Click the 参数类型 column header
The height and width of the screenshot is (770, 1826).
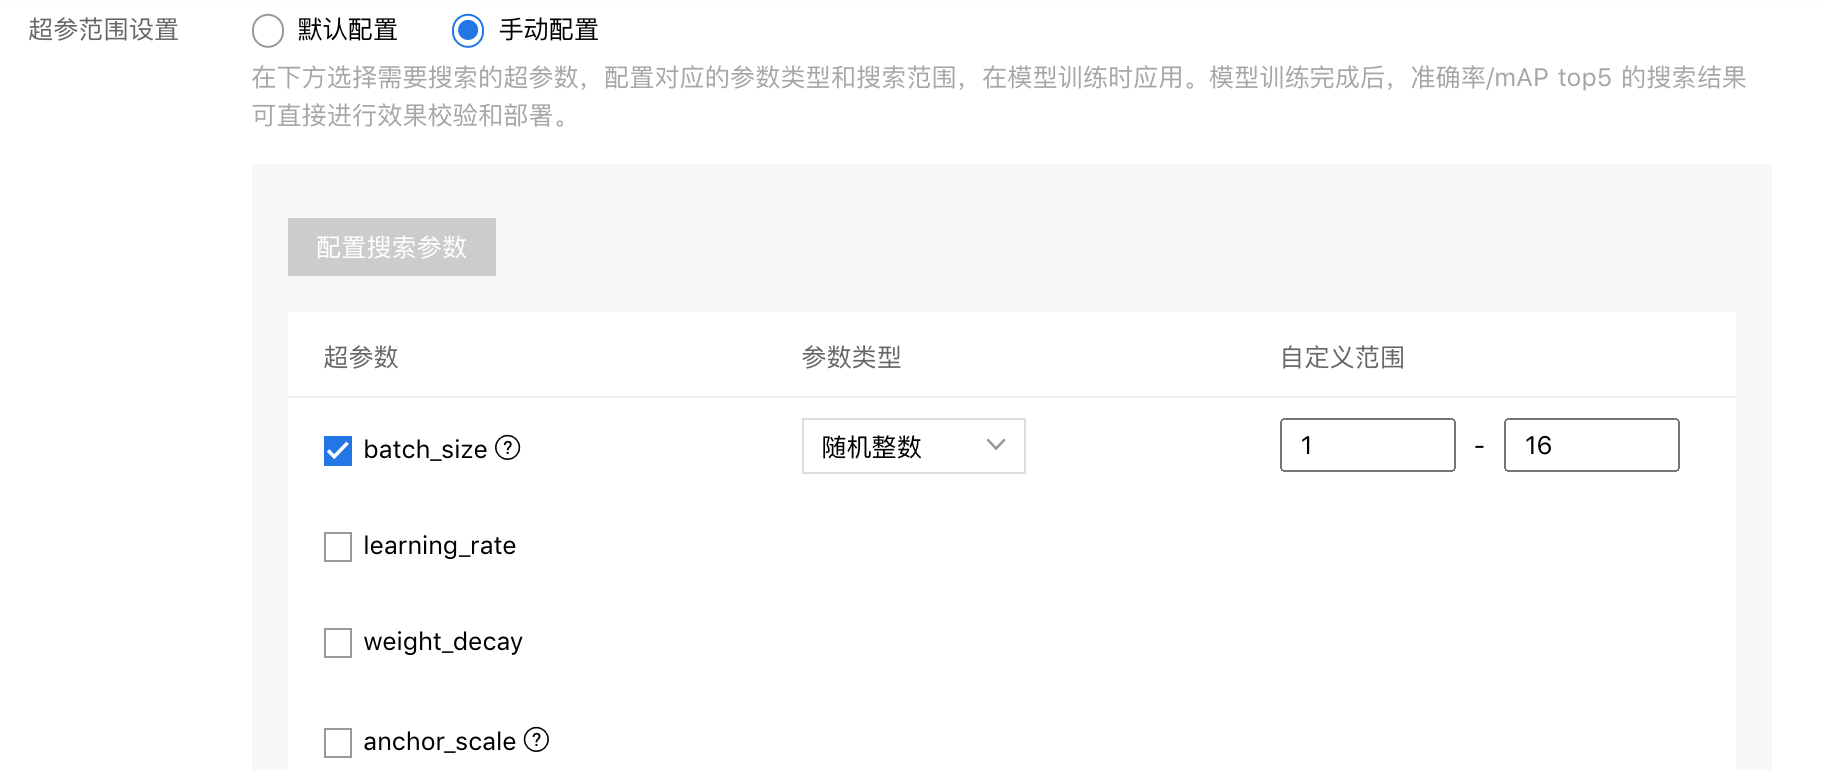[852, 357]
